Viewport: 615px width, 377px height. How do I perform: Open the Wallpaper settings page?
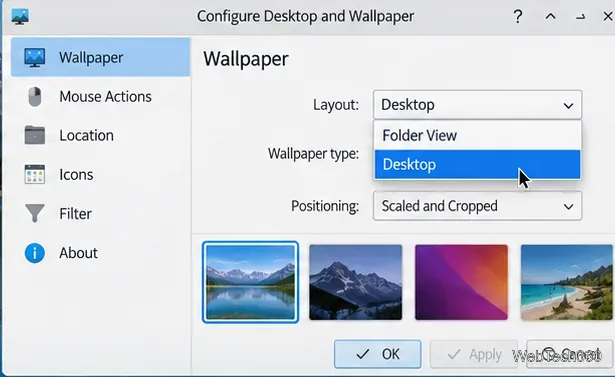point(100,57)
